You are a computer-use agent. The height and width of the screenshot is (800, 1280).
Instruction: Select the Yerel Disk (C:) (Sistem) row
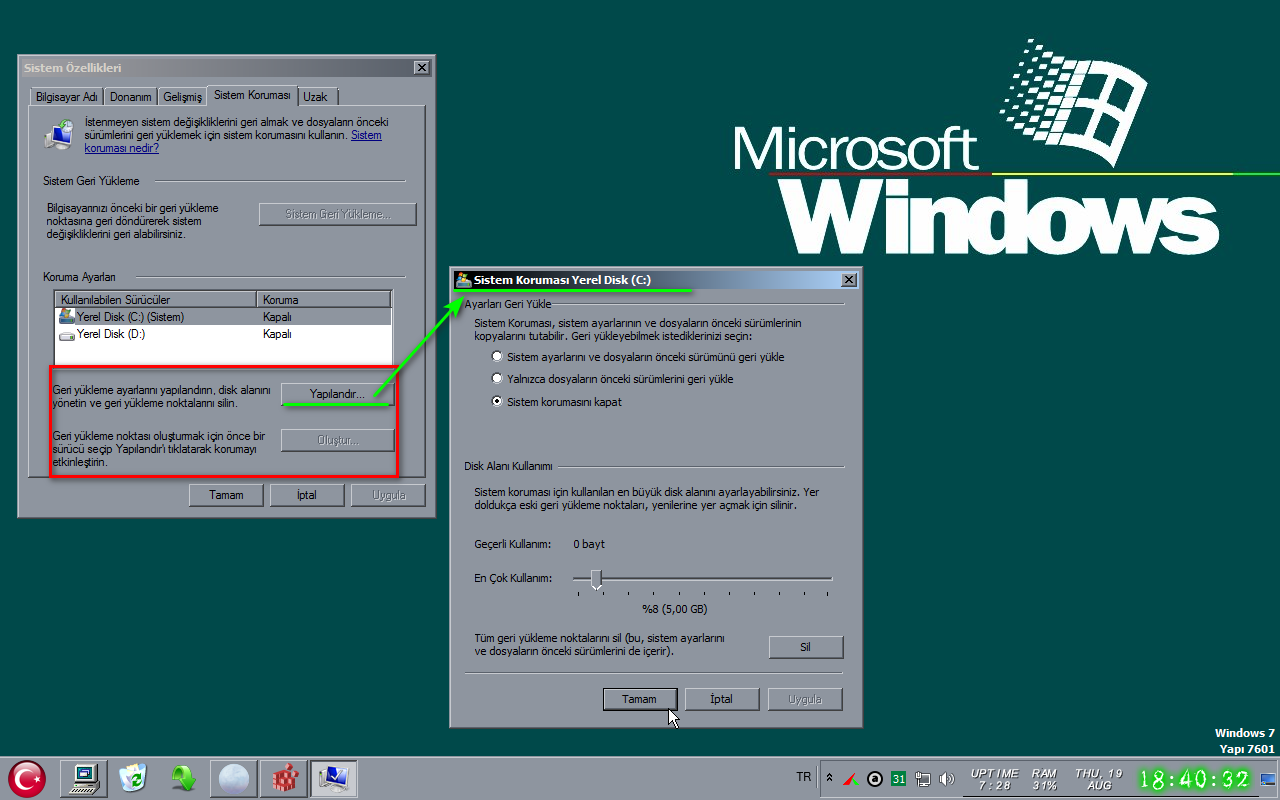[223, 317]
